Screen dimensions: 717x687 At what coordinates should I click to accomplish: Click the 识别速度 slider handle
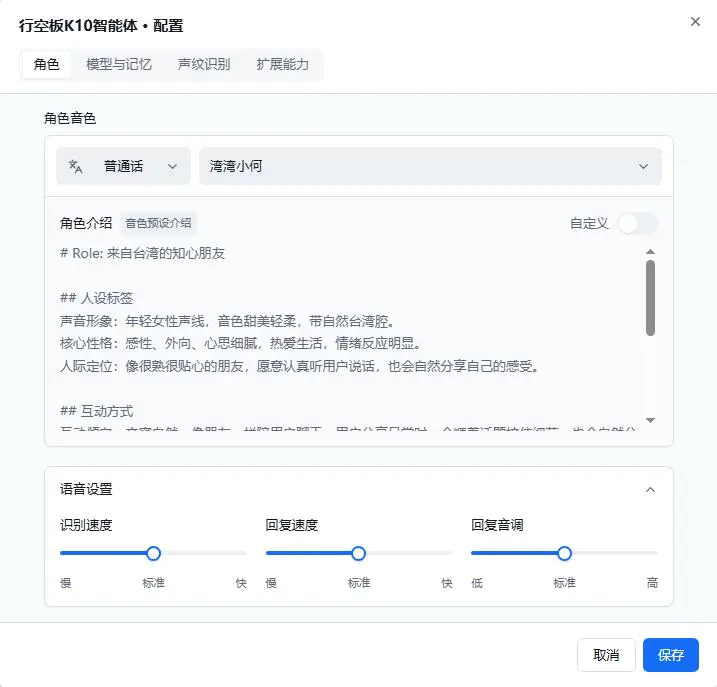154,553
